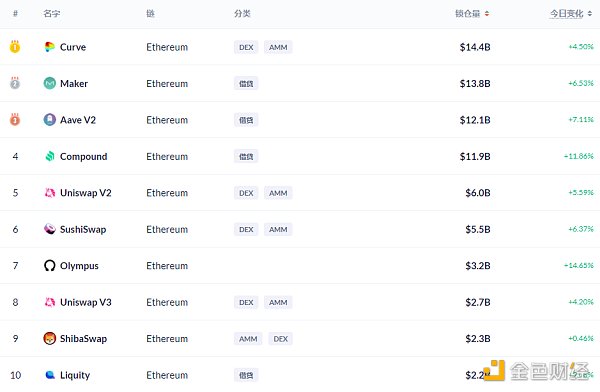Image resolution: width=600 pixels, height=392 pixels.
Task: Select the 借贷 tag in Maker row
Action: [x=246, y=83]
